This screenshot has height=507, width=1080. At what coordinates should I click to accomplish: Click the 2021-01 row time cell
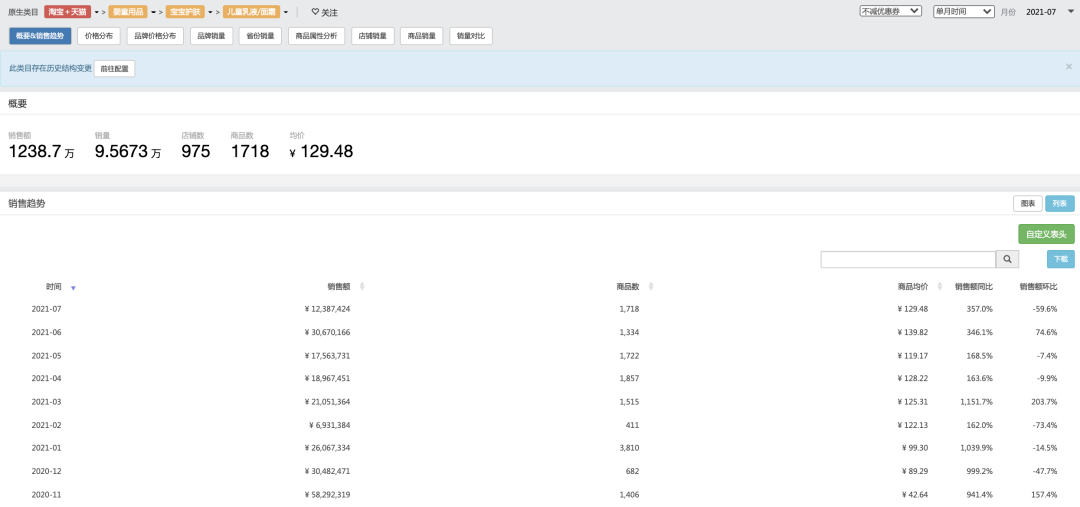[47, 448]
